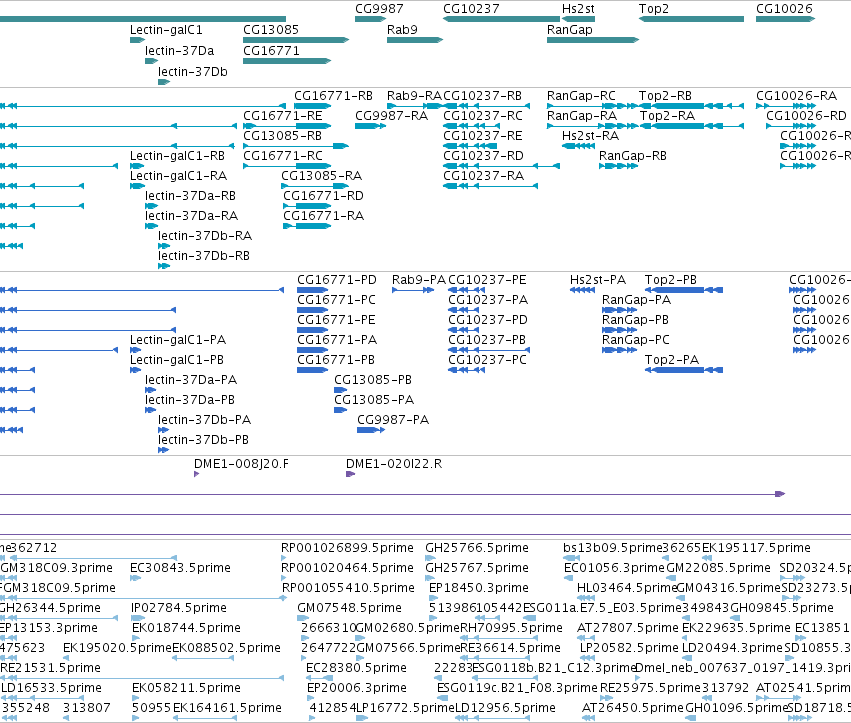This screenshot has width=851, height=723.
Task: Click transcript Lectin-galC1-RB label
Action: point(177,156)
